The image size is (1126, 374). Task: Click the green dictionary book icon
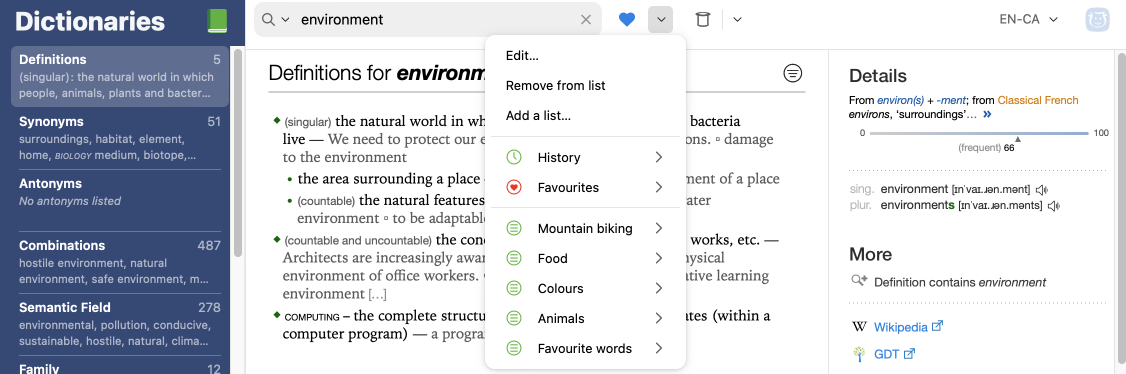pos(215,21)
